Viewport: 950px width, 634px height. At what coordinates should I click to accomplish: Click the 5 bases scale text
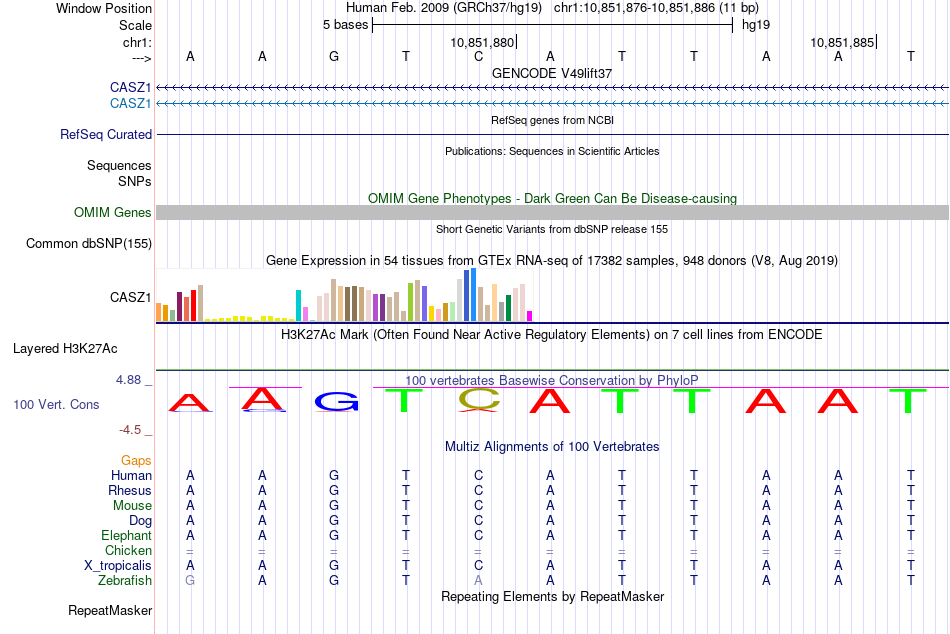(x=345, y=25)
